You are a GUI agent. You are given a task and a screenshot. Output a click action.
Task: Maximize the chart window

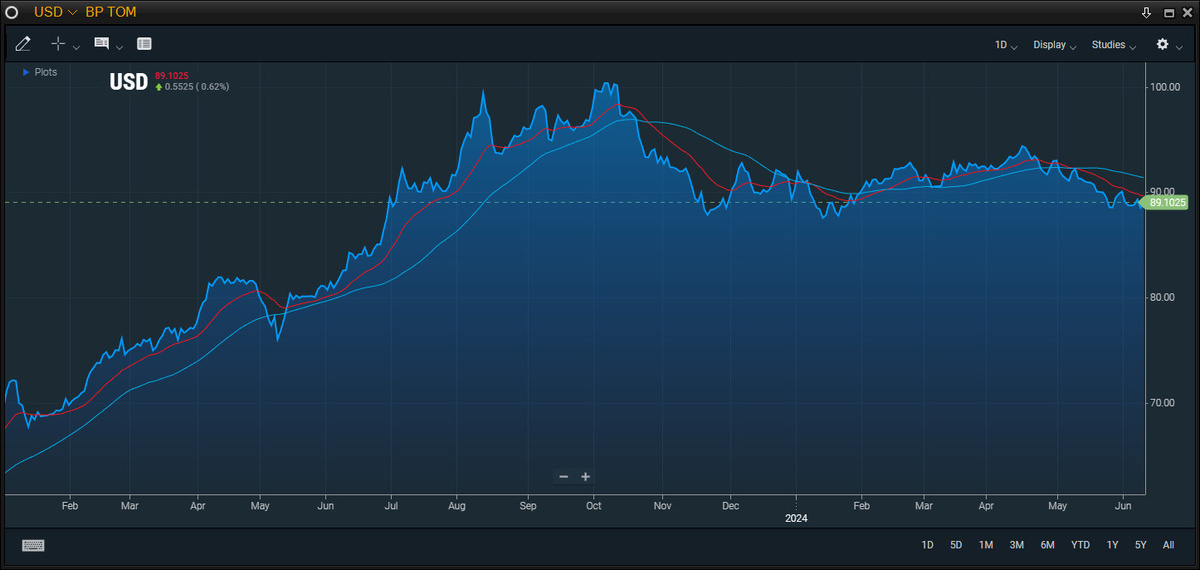(x=1168, y=12)
